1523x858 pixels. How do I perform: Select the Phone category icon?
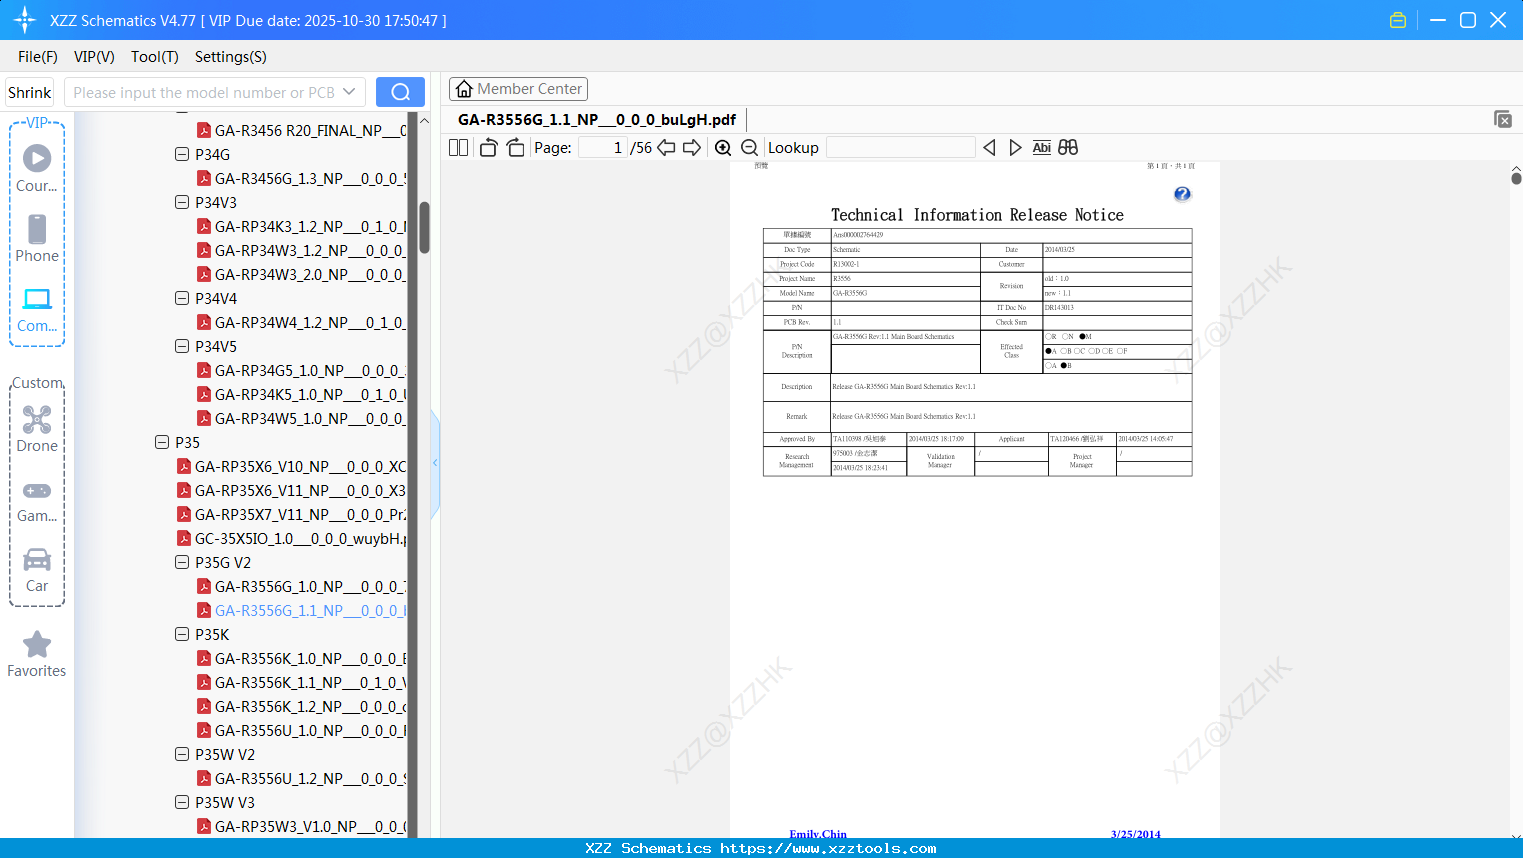tap(37, 239)
